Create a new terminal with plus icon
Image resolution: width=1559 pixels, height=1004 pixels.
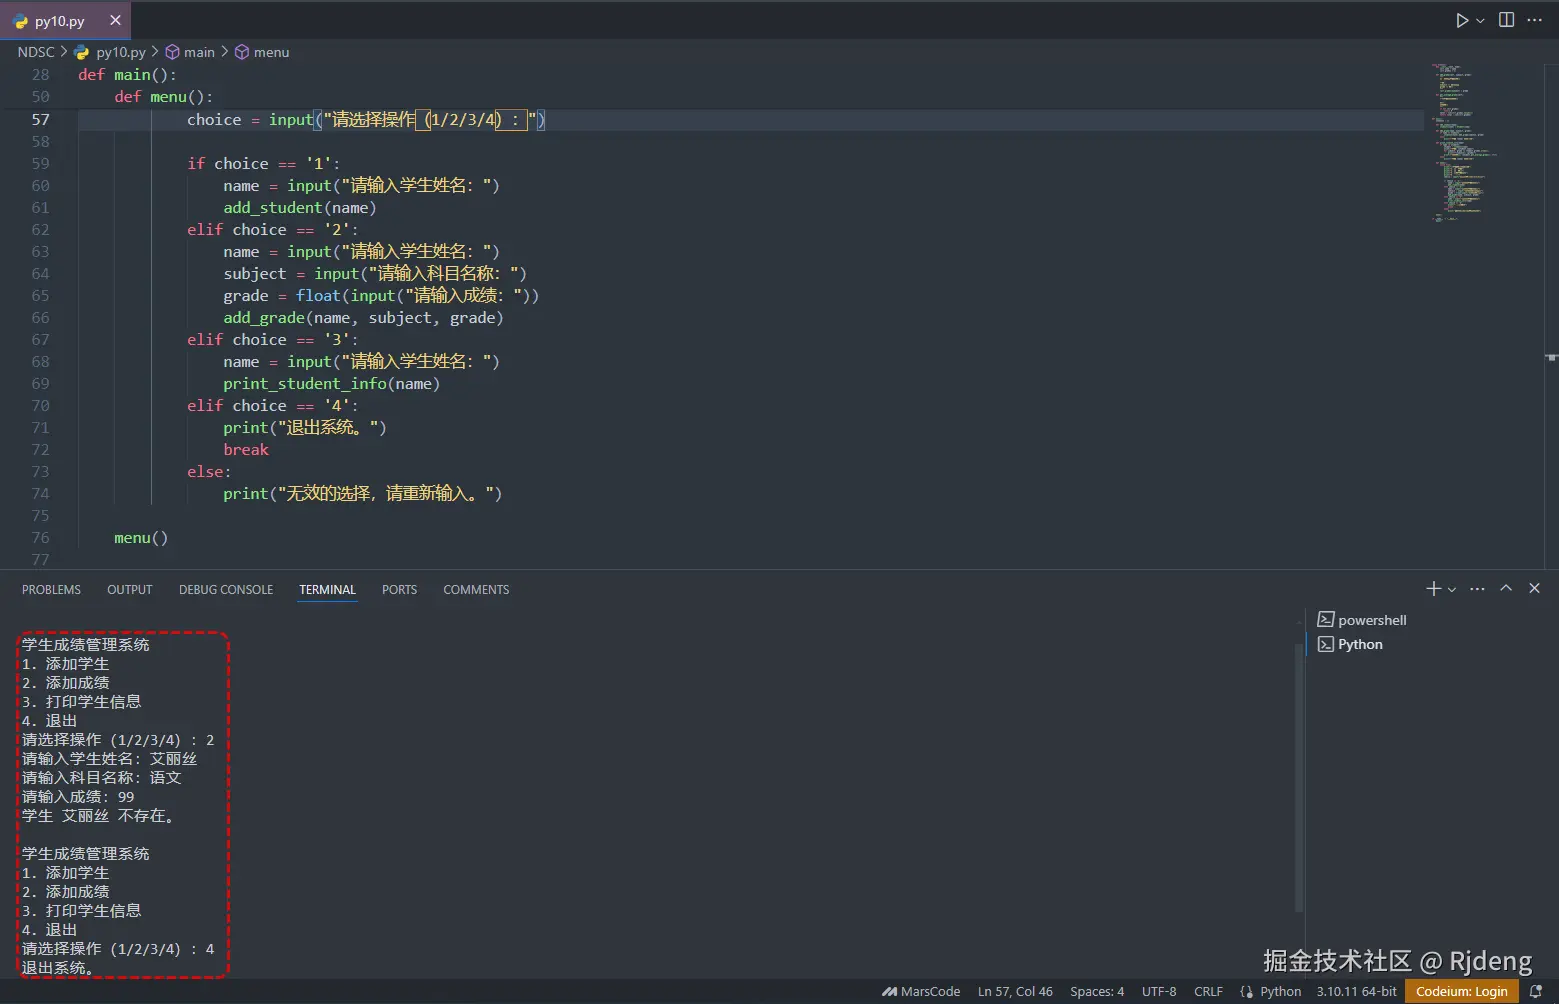point(1433,589)
